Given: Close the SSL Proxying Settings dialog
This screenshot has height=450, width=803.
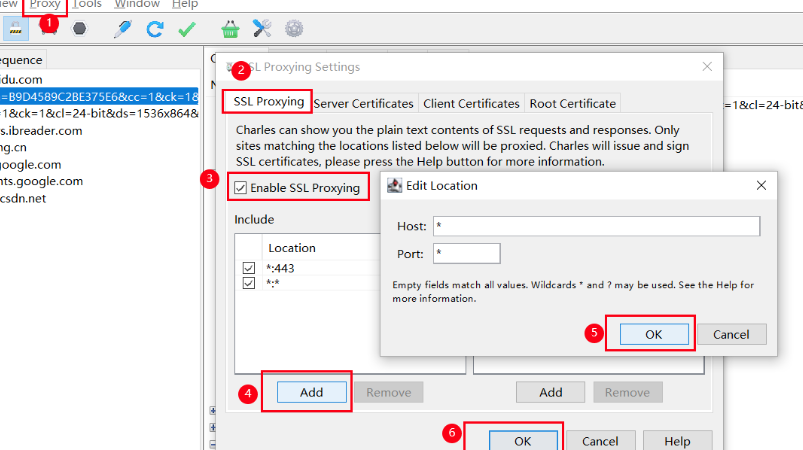Looking at the screenshot, I should tap(707, 67).
